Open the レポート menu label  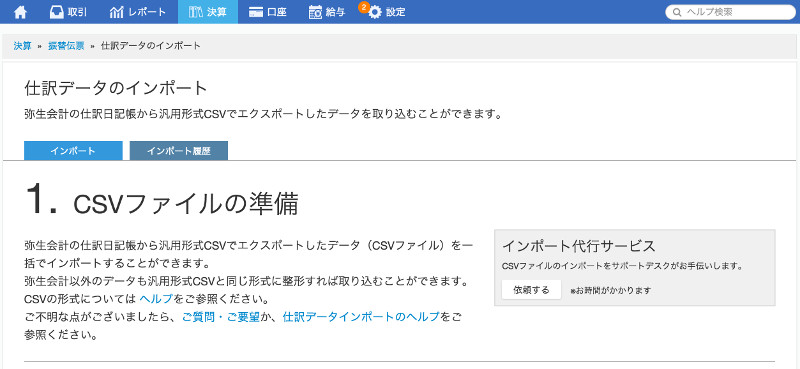tap(147, 12)
